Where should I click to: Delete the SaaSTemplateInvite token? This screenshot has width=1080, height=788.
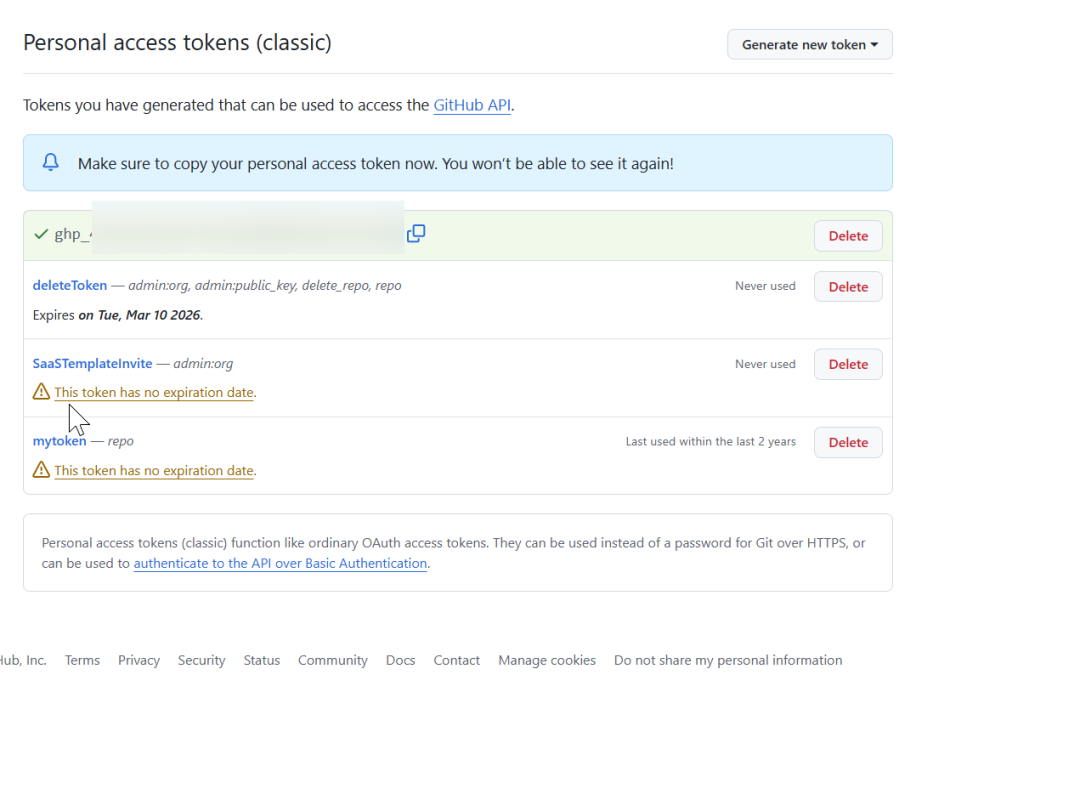[x=848, y=365]
